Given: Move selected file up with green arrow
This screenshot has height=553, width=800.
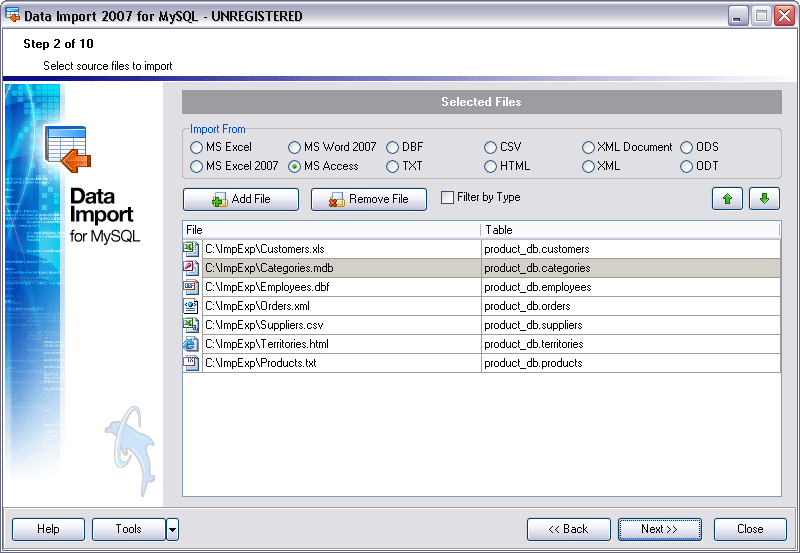Looking at the screenshot, I should pyautogui.click(x=727, y=198).
